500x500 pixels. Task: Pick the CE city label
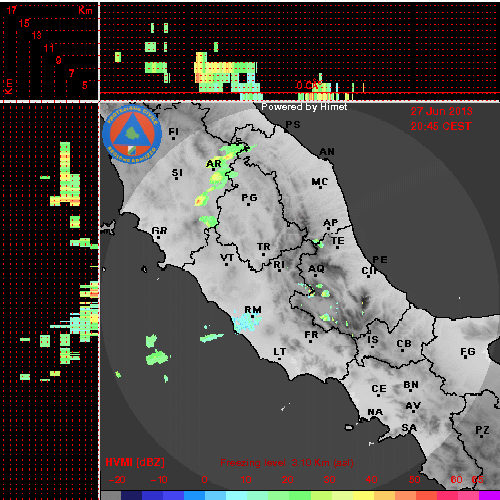(379, 389)
